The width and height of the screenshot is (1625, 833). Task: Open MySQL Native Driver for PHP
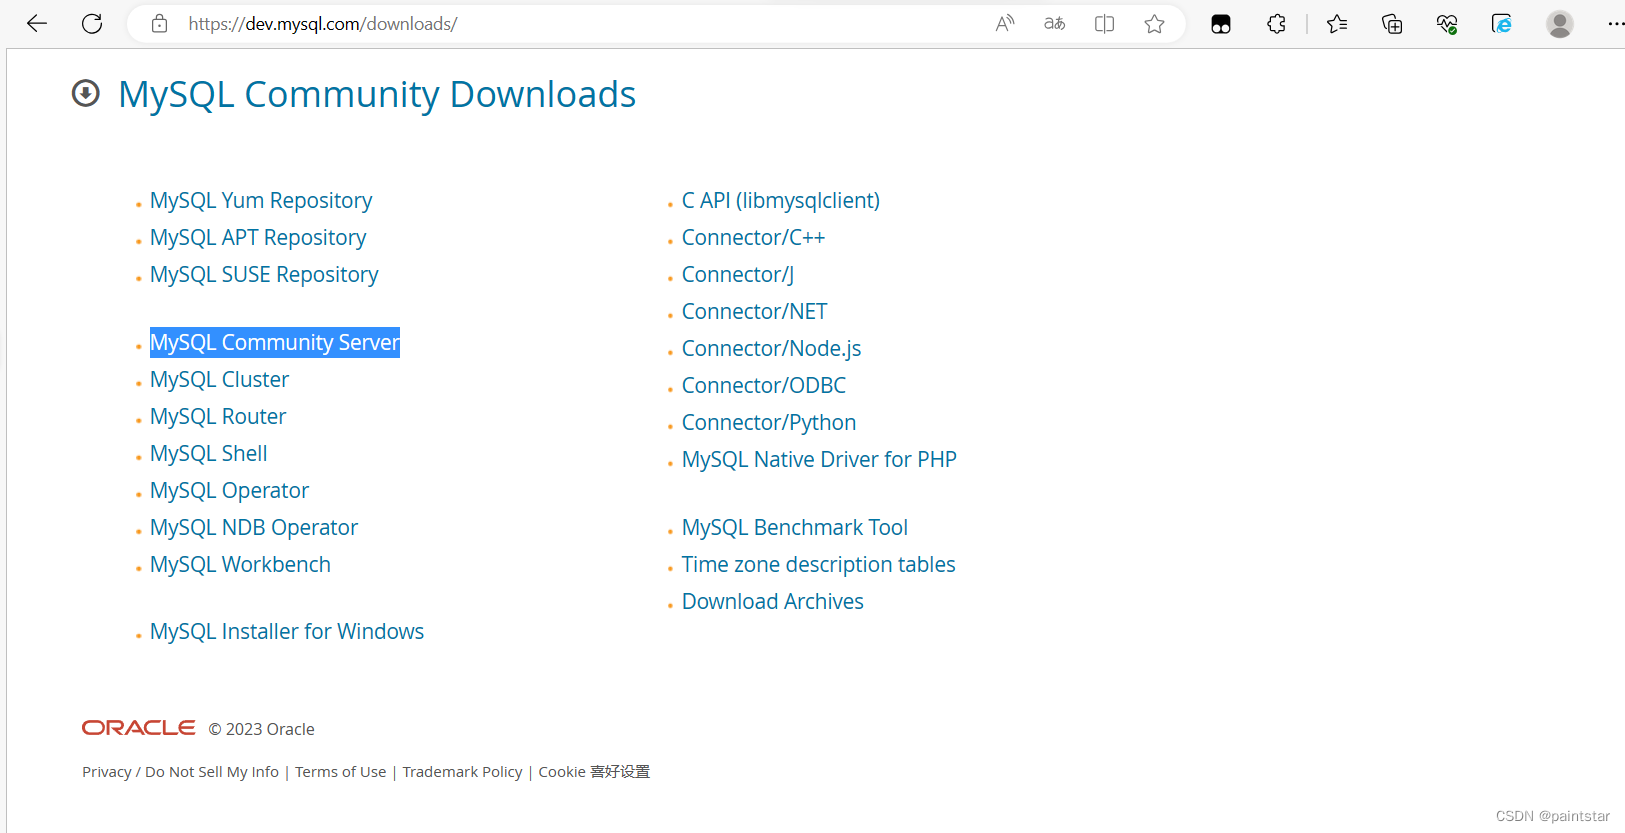tap(819, 459)
